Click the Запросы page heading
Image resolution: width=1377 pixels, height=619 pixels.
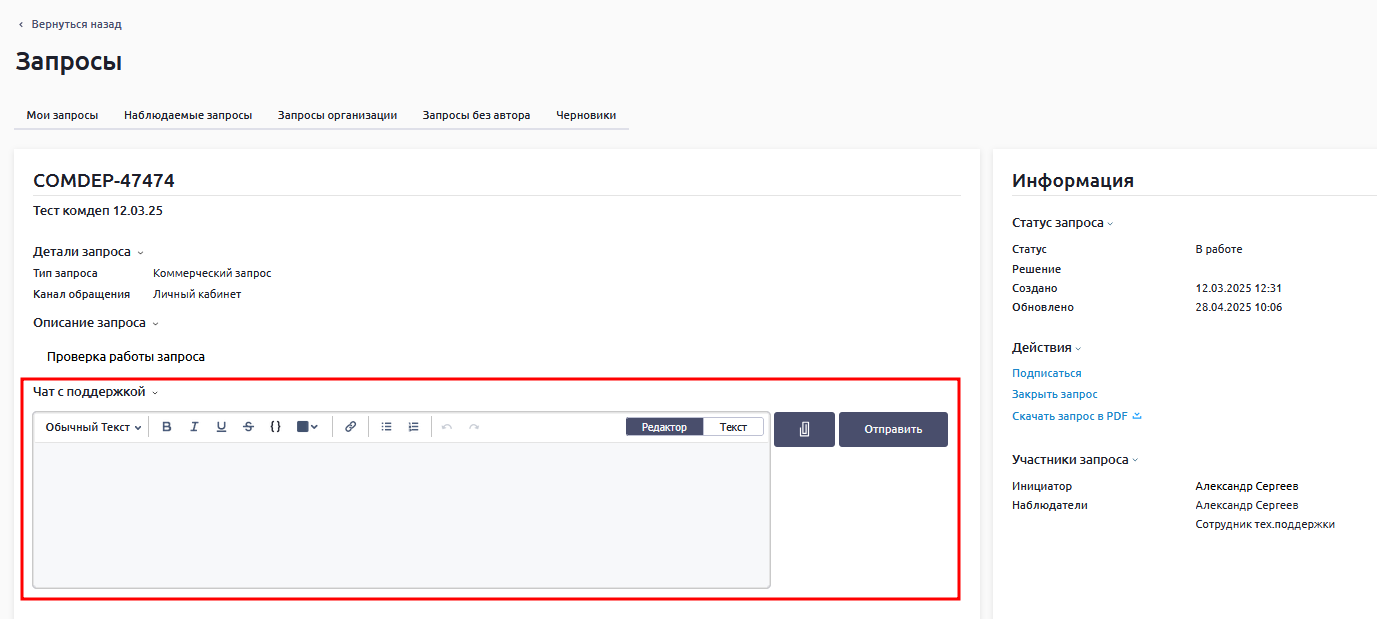68,62
